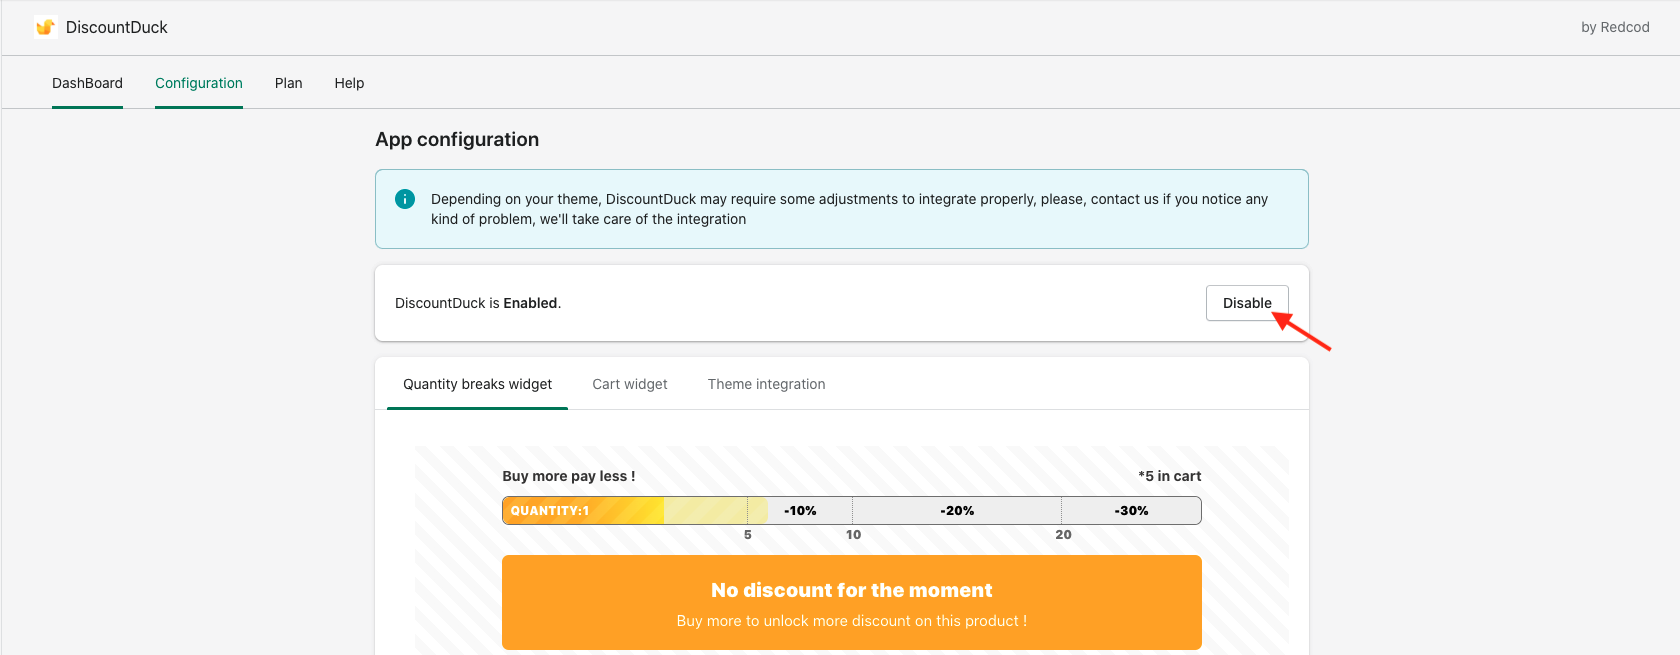Open the Help tab

(349, 83)
